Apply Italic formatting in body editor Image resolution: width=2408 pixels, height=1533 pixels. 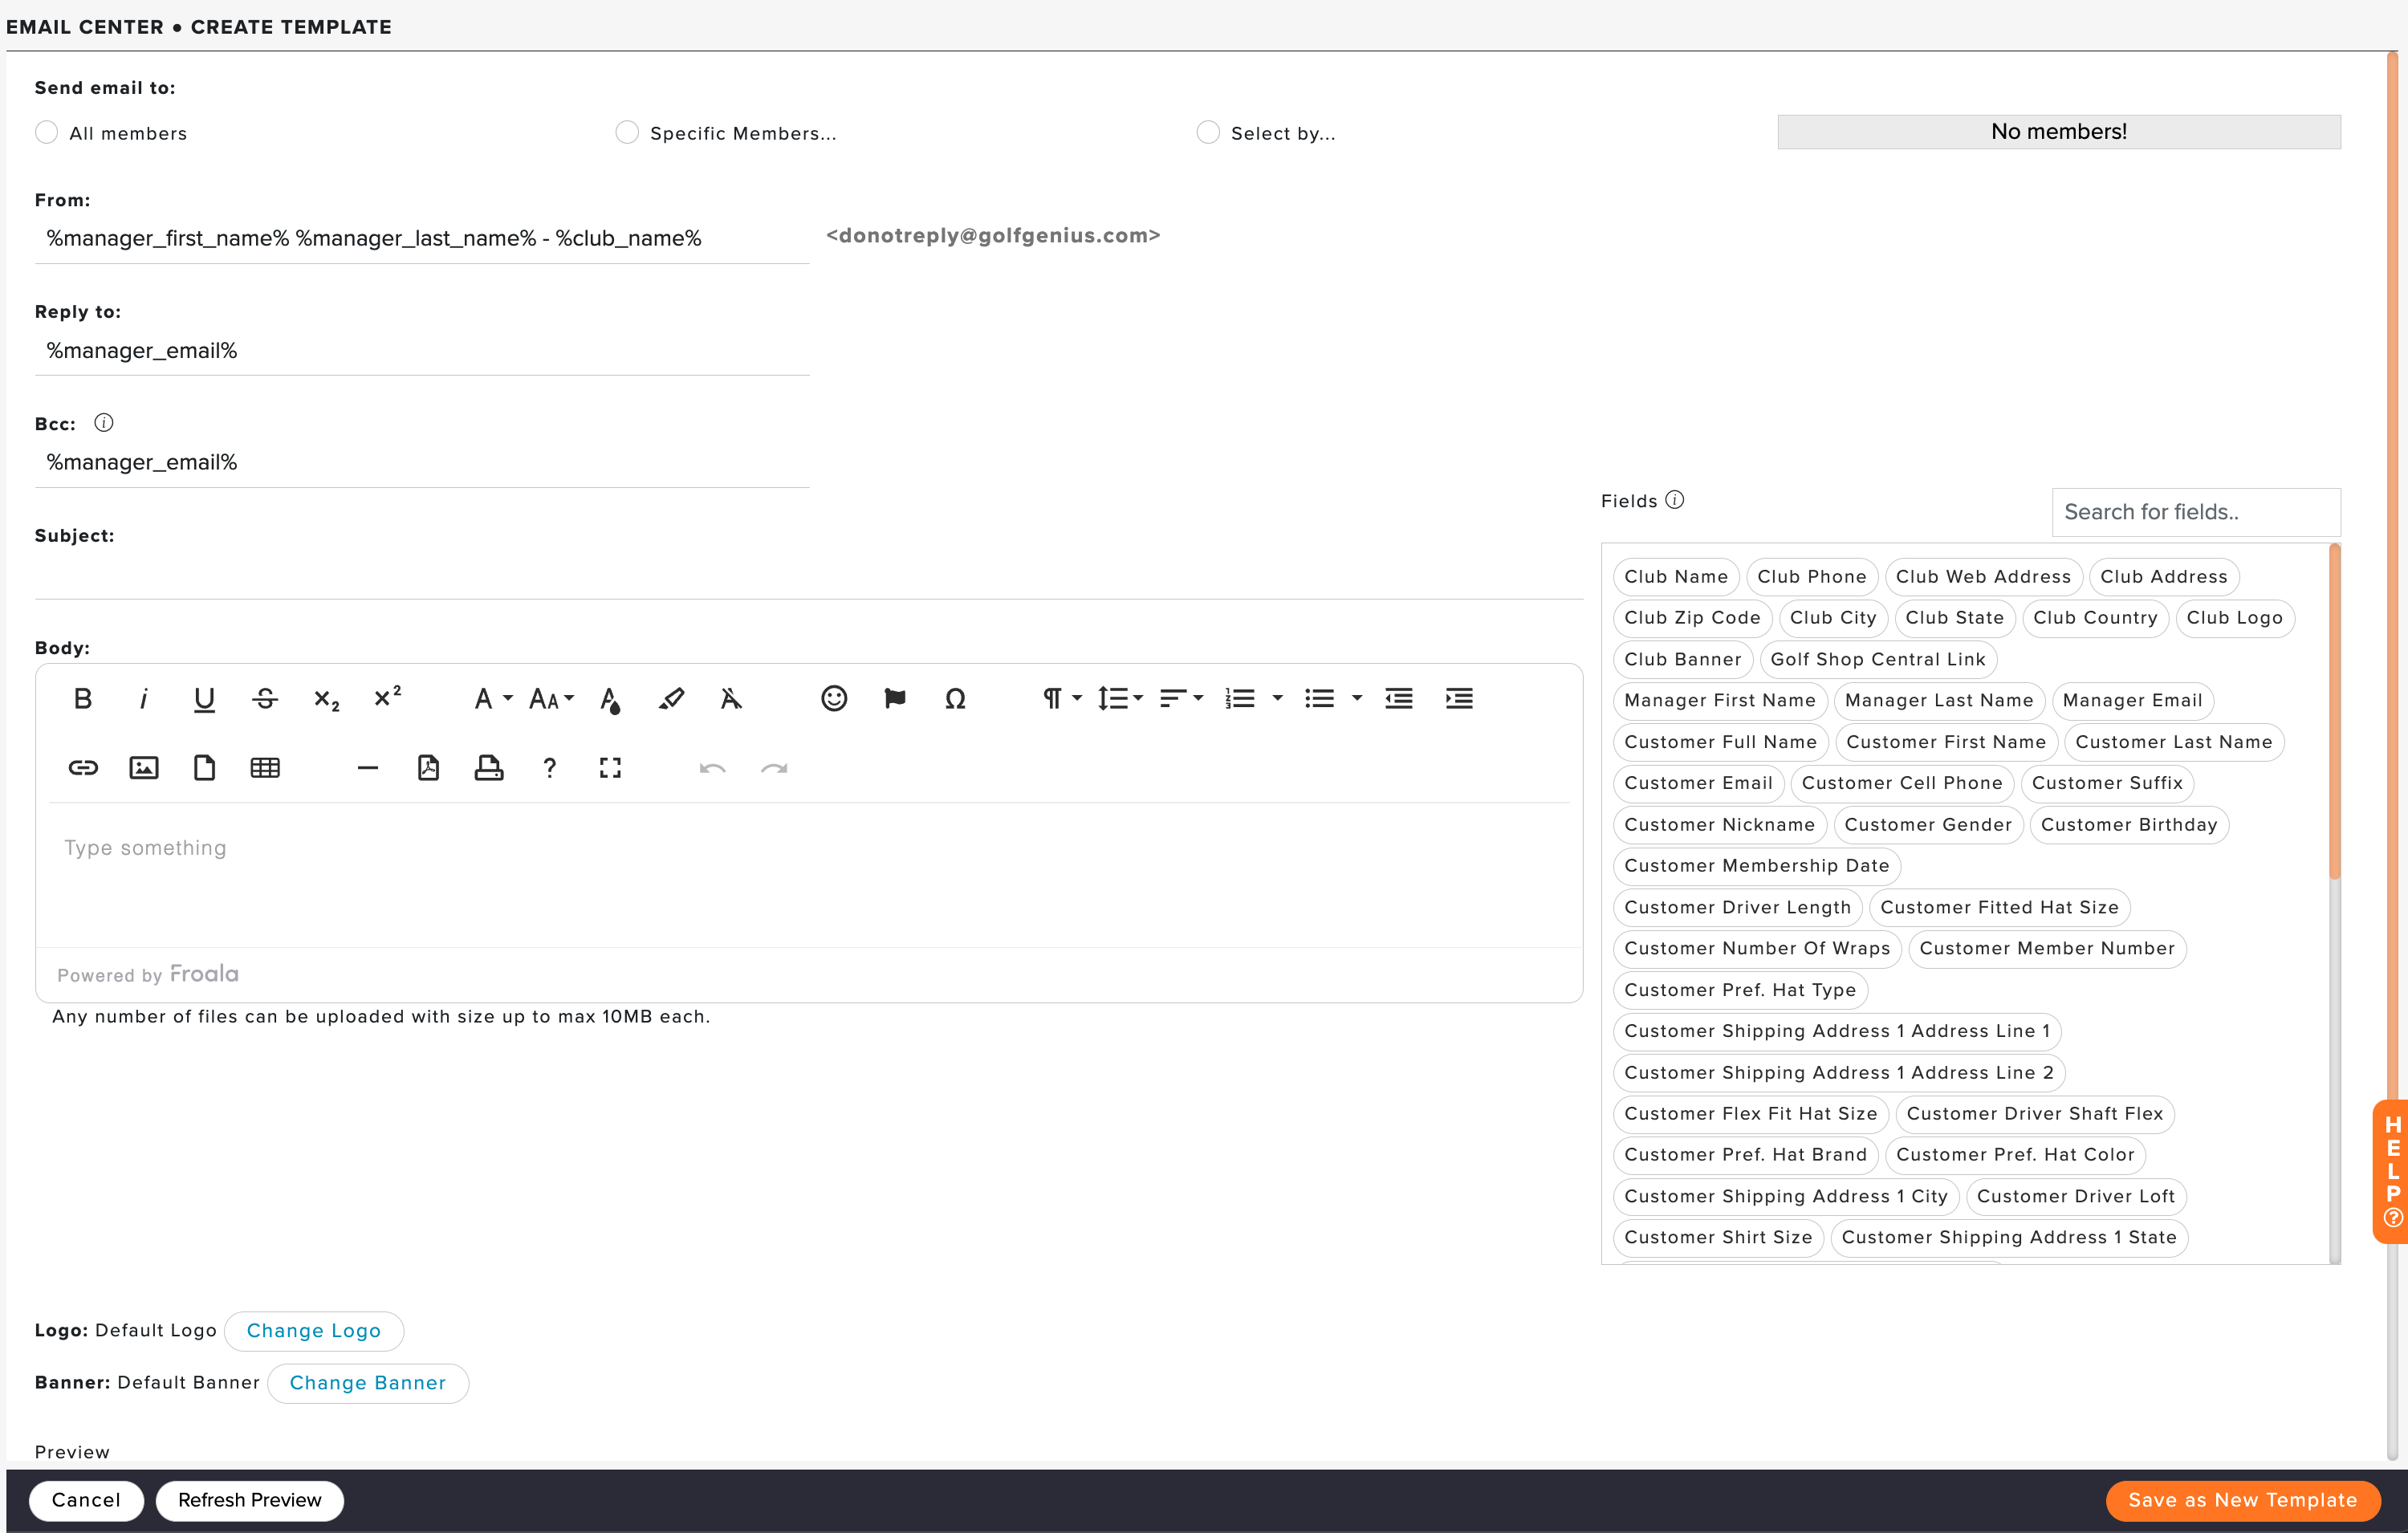point(143,699)
